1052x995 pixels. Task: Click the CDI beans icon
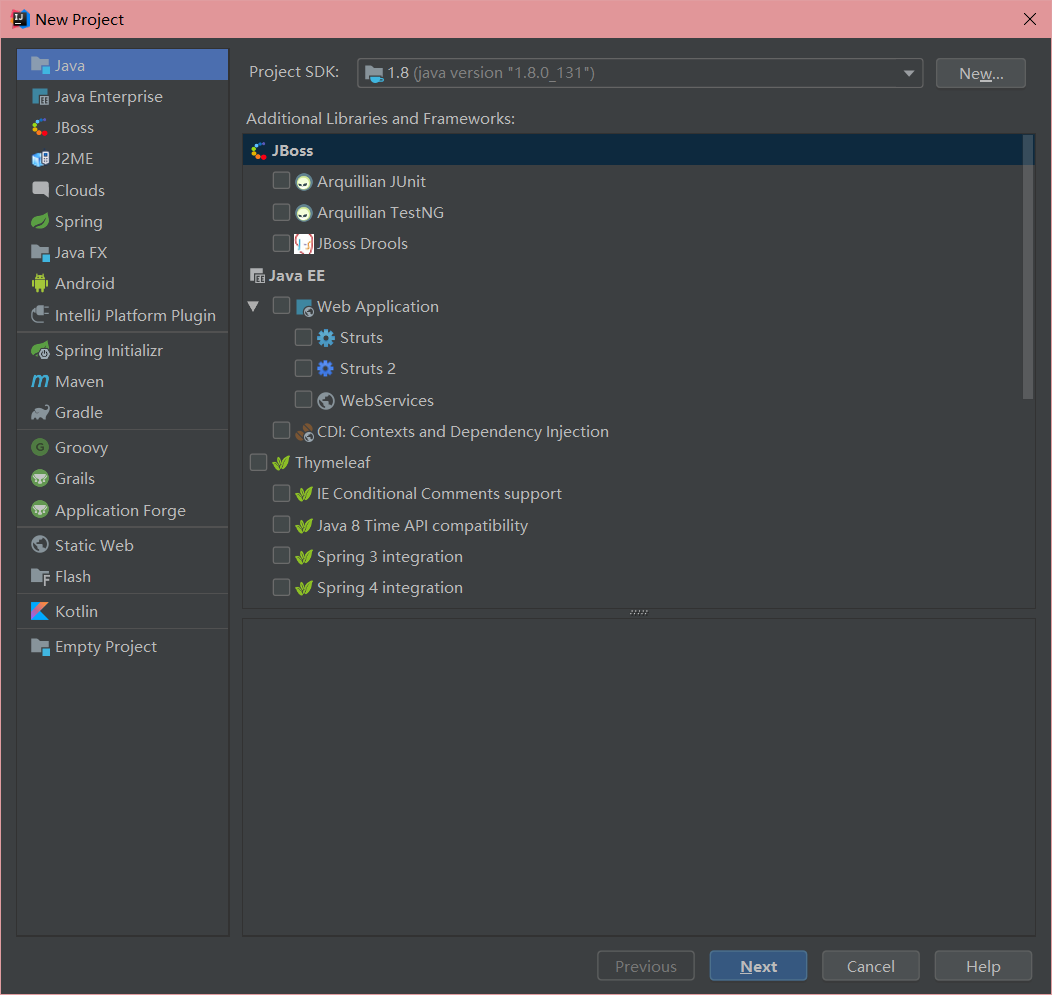point(304,432)
